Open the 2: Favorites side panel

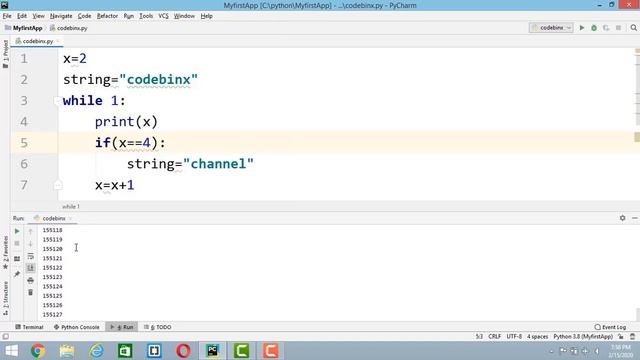click(5, 253)
